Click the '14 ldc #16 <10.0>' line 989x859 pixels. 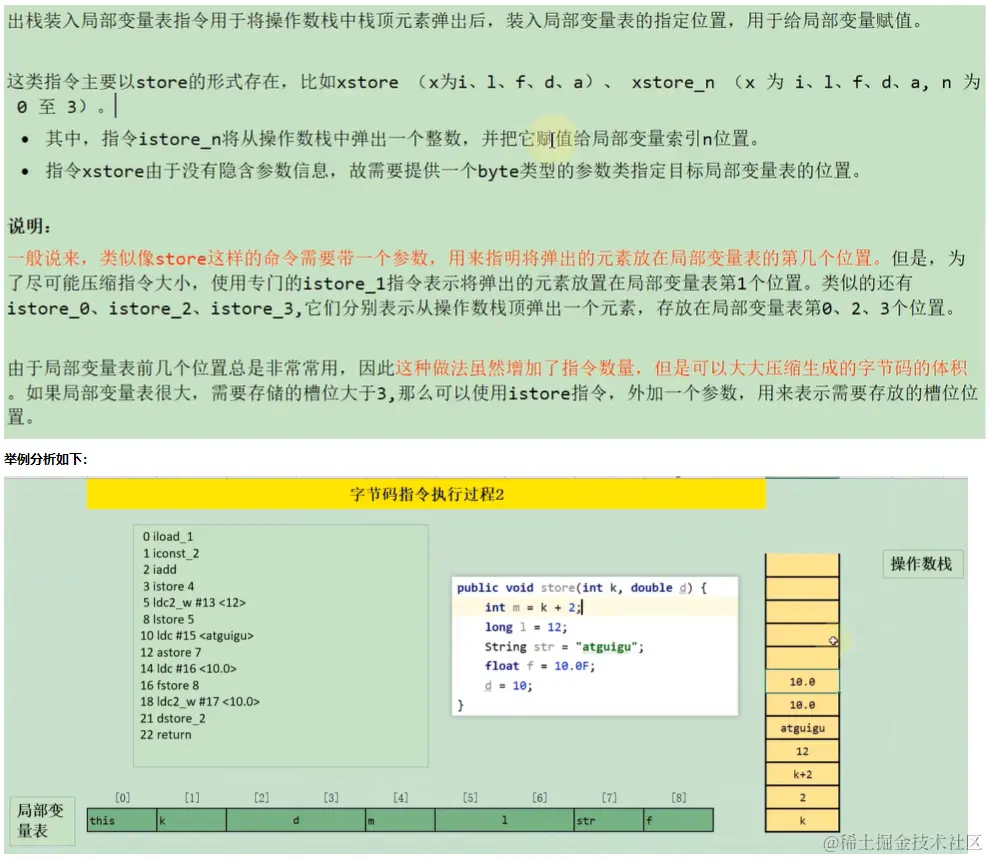188,669
